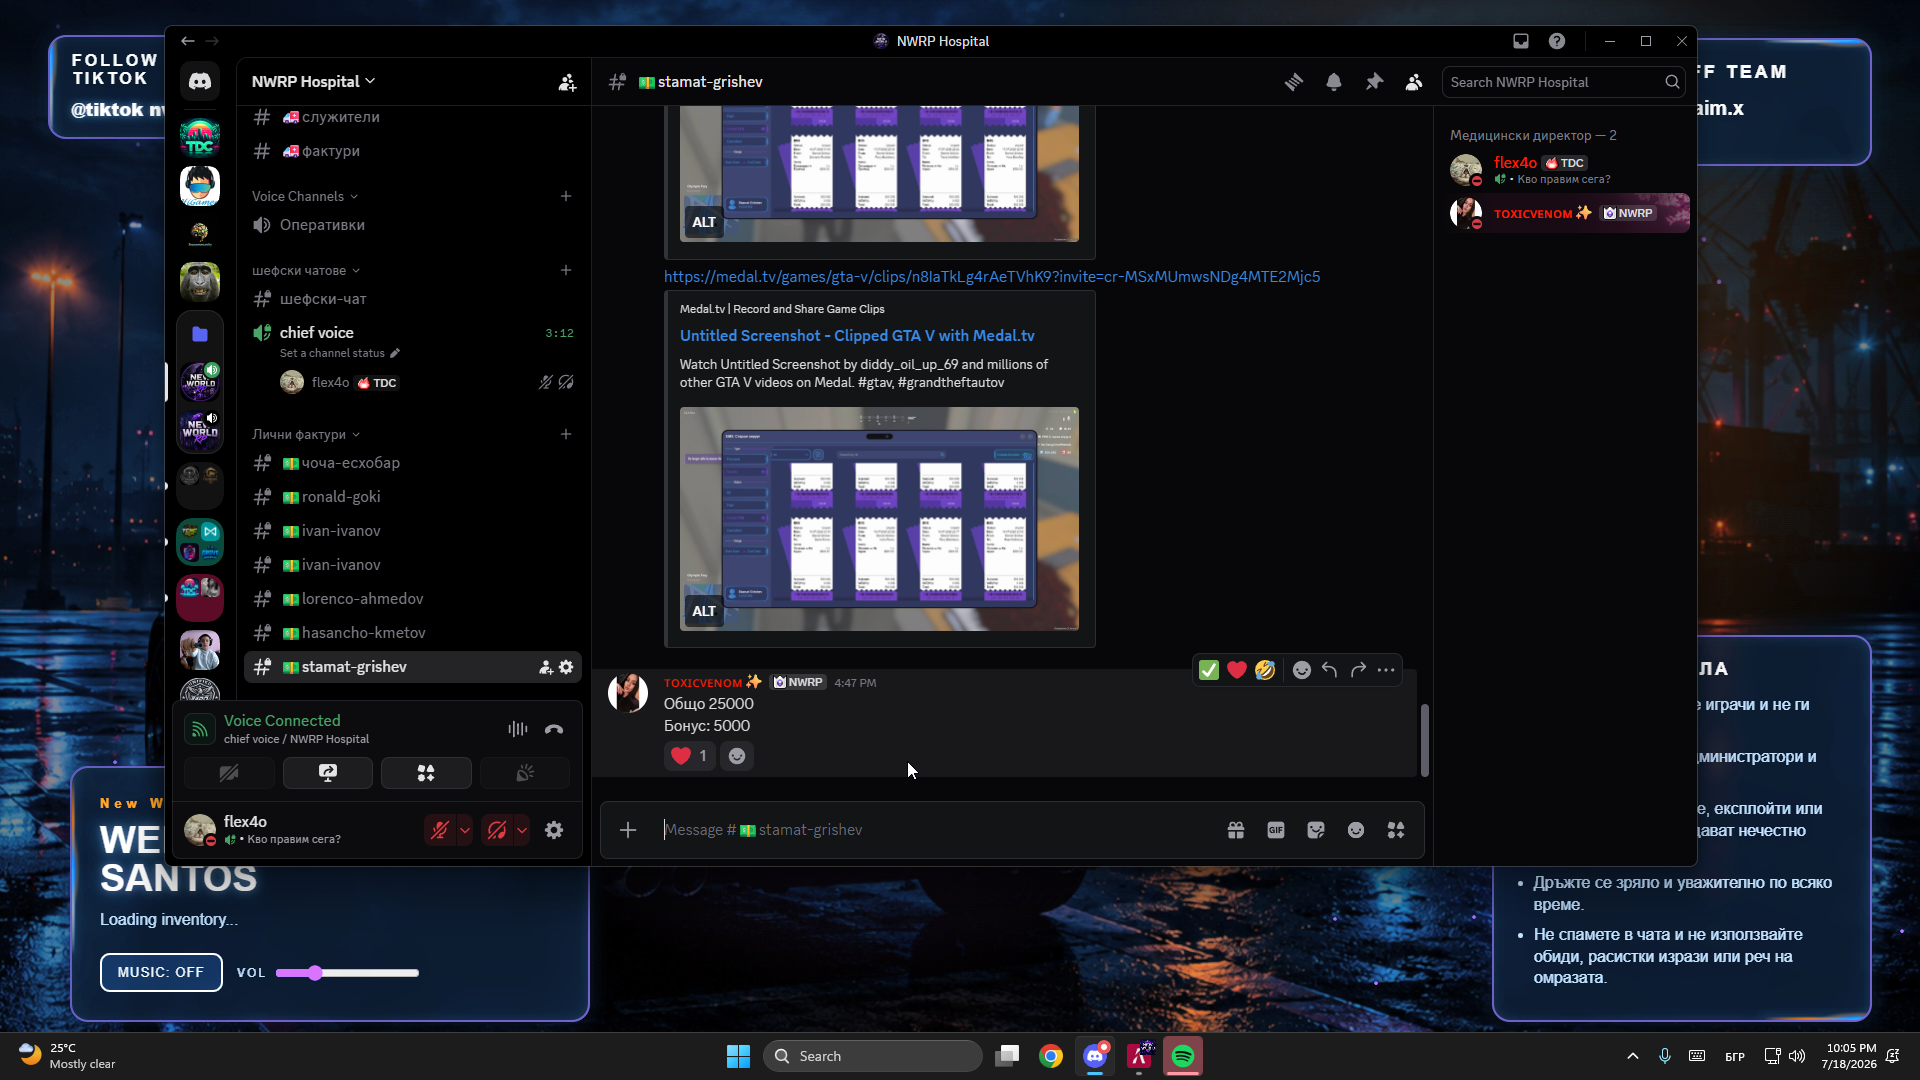Toggle deafen headphones in user panel

[497, 830]
